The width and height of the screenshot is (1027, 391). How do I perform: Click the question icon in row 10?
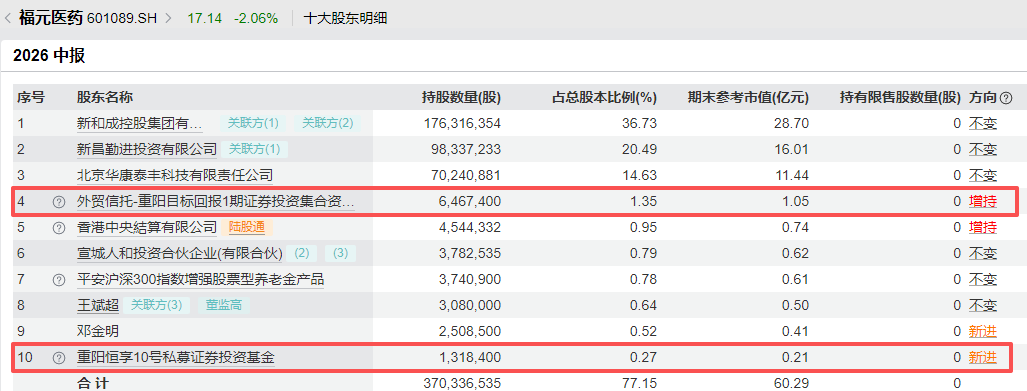[59, 358]
